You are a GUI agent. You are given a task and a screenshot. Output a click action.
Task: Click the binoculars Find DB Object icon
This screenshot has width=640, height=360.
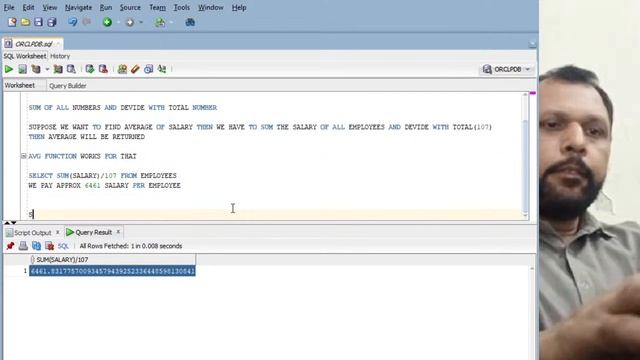click(190, 22)
